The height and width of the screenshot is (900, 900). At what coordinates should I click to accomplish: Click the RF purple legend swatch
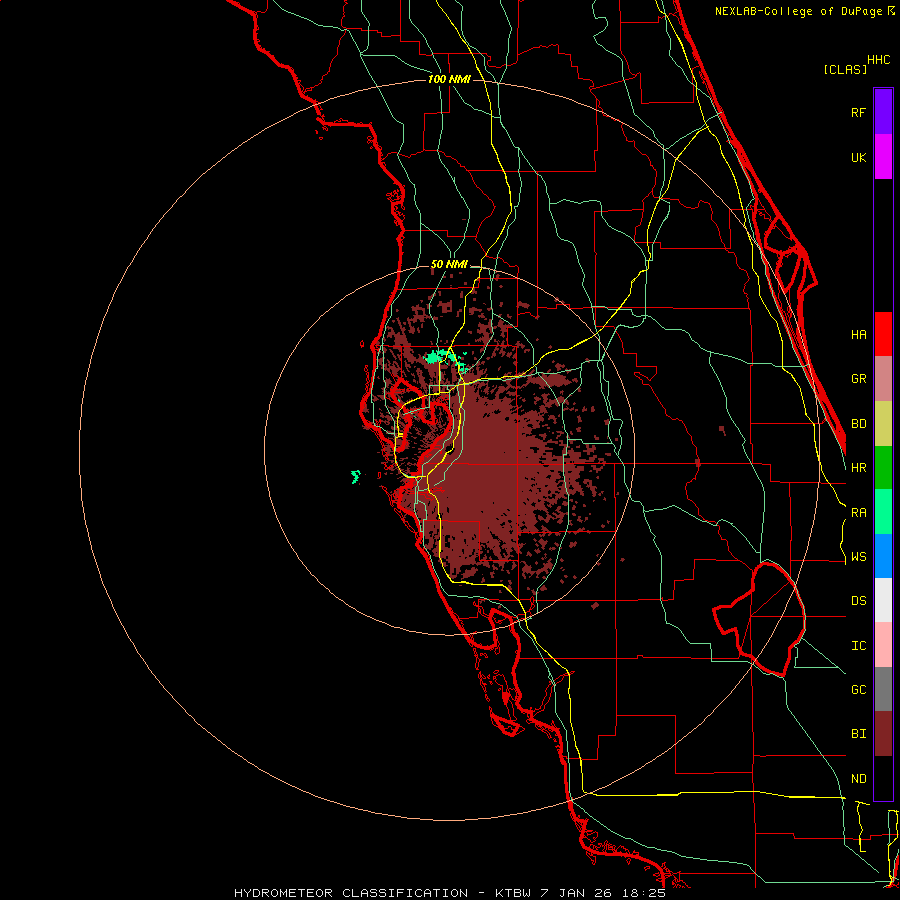(x=883, y=112)
